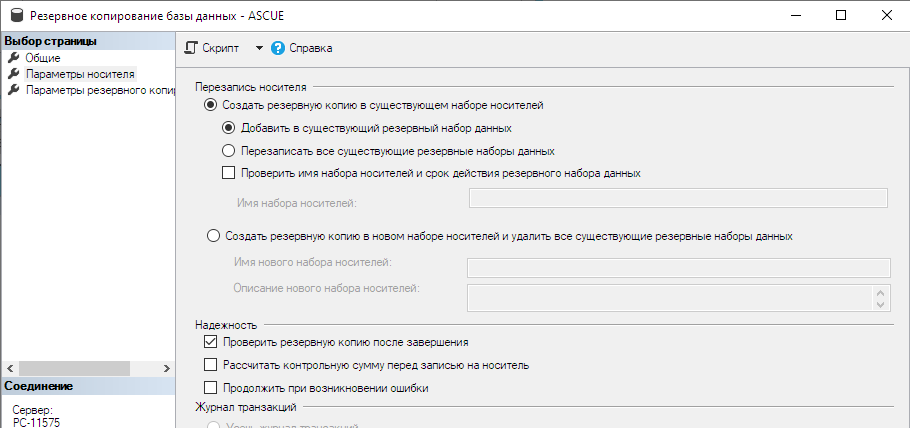This screenshot has height=428, width=910.
Task: Uncheck Проверить резервную копию после завершения
Action: (211, 342)
